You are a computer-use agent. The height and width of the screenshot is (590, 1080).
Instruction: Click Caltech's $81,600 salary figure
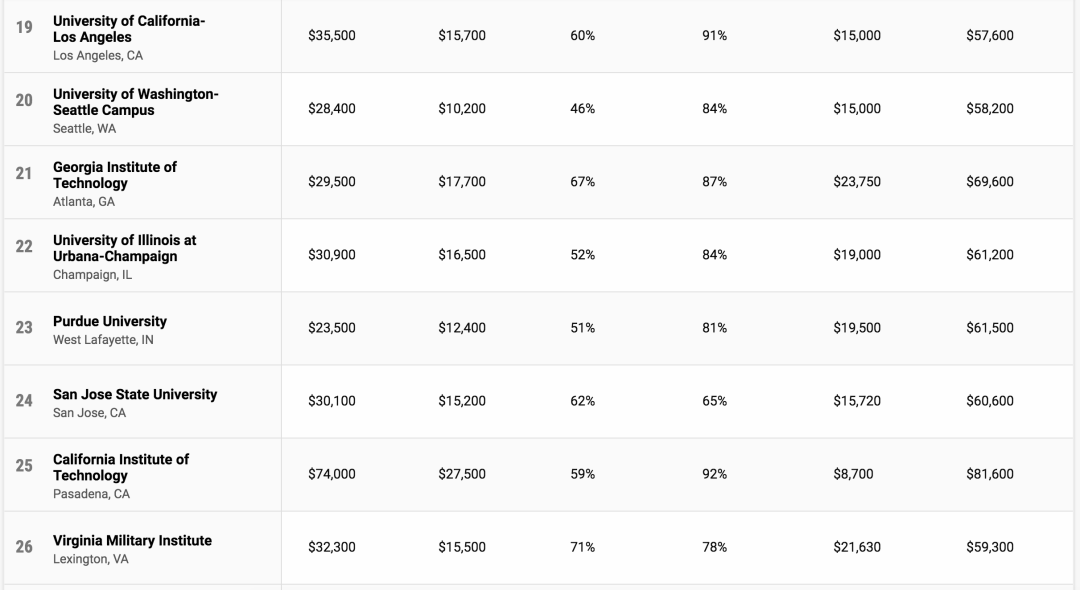point(989,474)
